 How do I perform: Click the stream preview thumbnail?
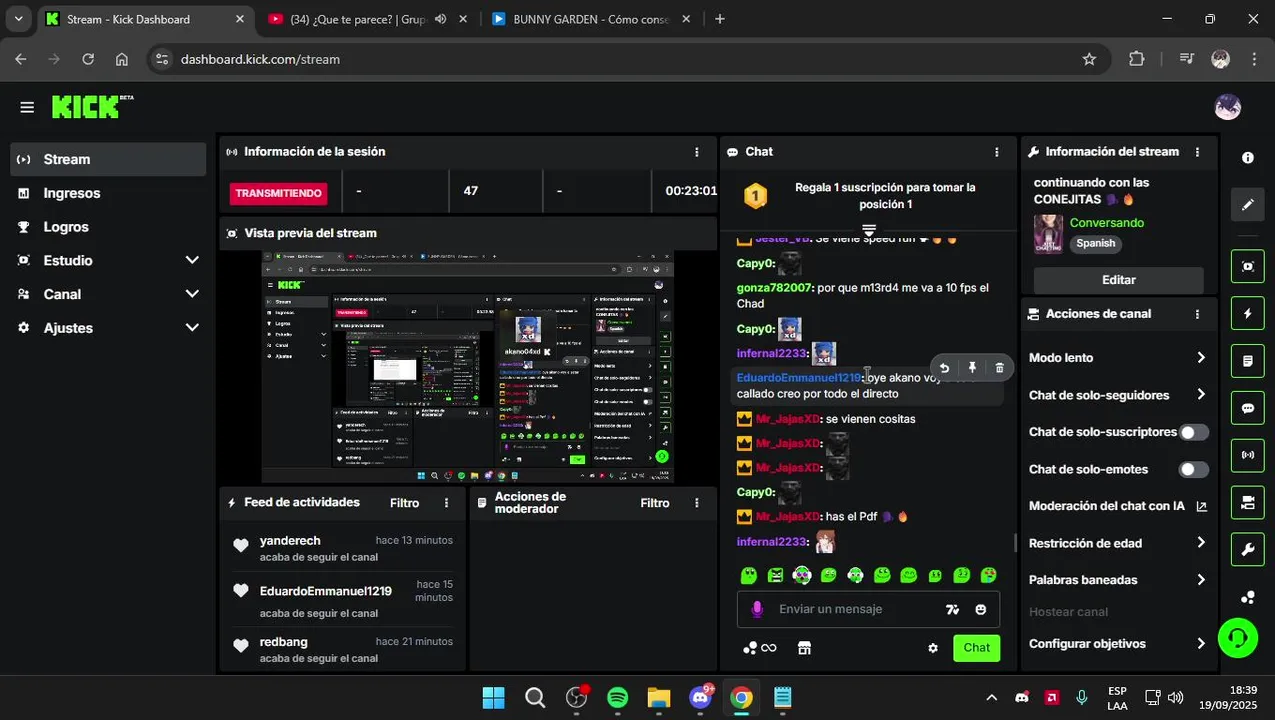467,367
